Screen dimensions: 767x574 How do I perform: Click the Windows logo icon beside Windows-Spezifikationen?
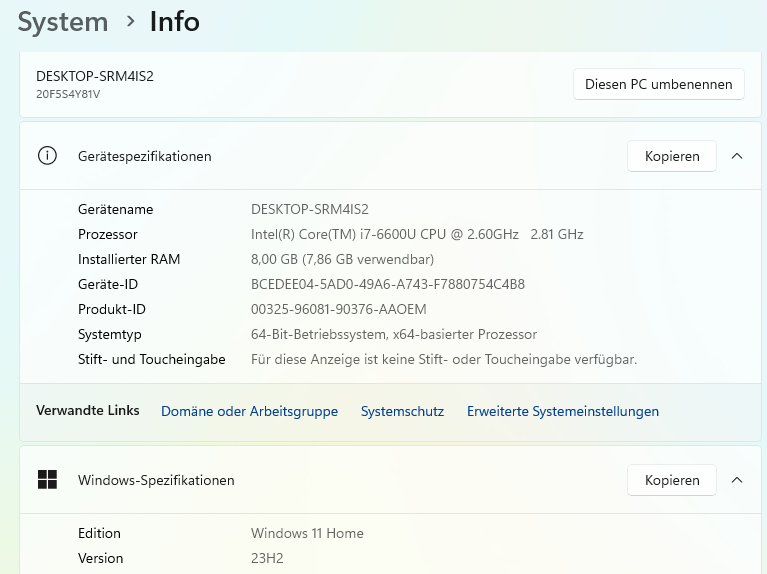(47, 480)
